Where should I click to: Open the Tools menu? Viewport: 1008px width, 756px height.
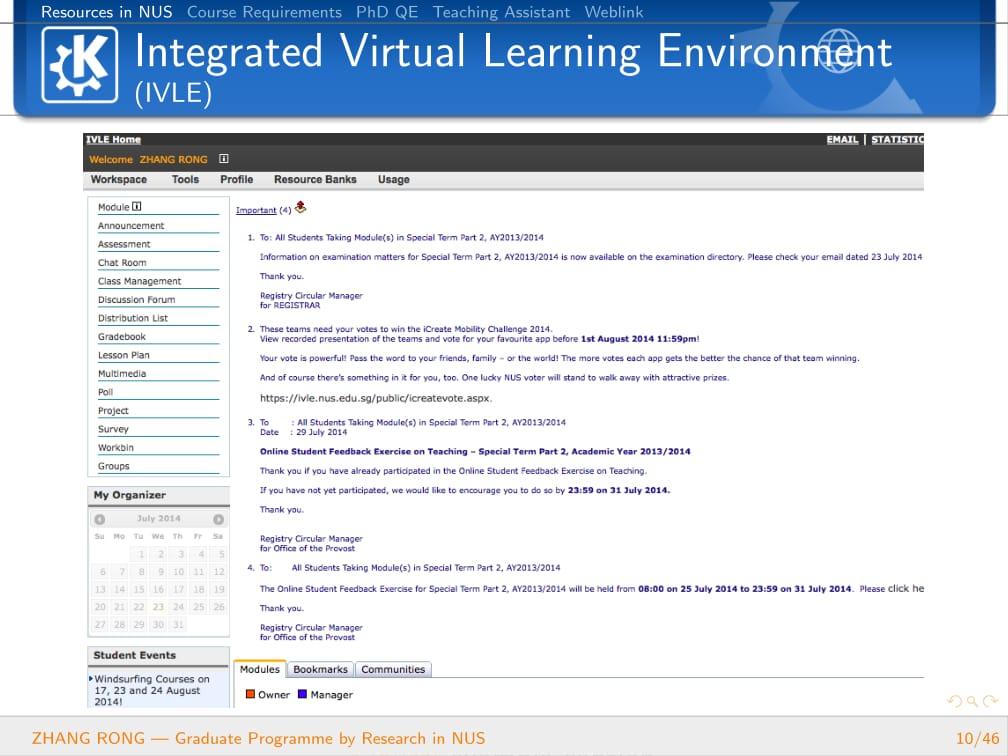(185, 179)
